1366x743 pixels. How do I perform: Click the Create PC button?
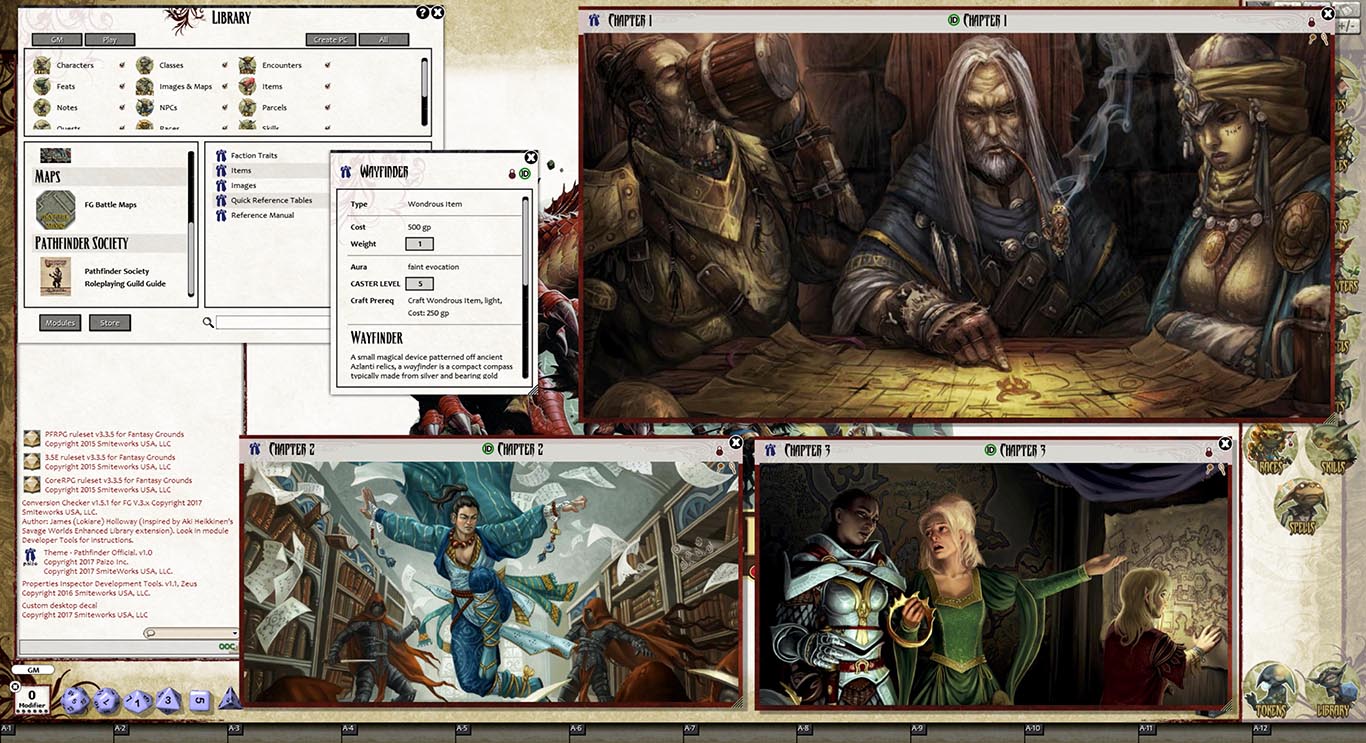pyautogui.click(x=330, y=40)
